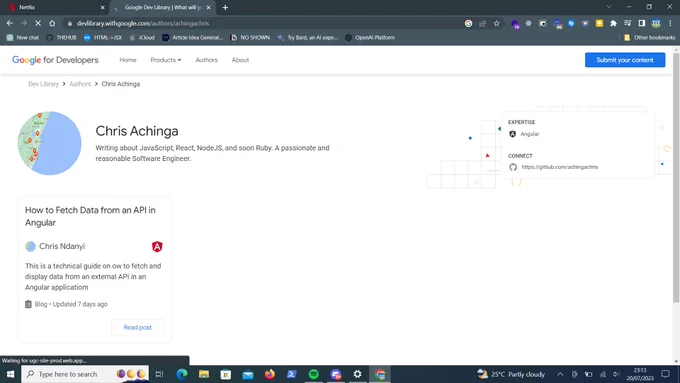Click the Authors breadcrumb link
Image resolution: width=680 pixels, height=383 pixels.
tap(80, 84)
